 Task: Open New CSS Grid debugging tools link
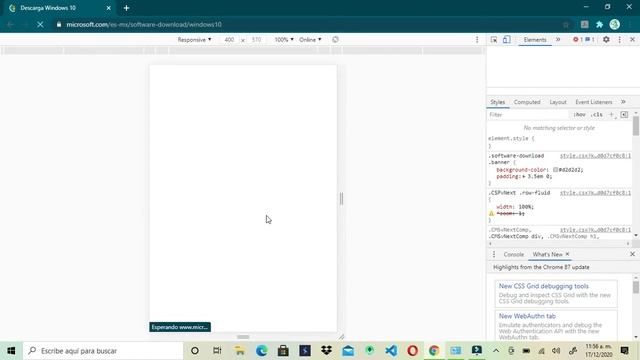pos(543,286)
